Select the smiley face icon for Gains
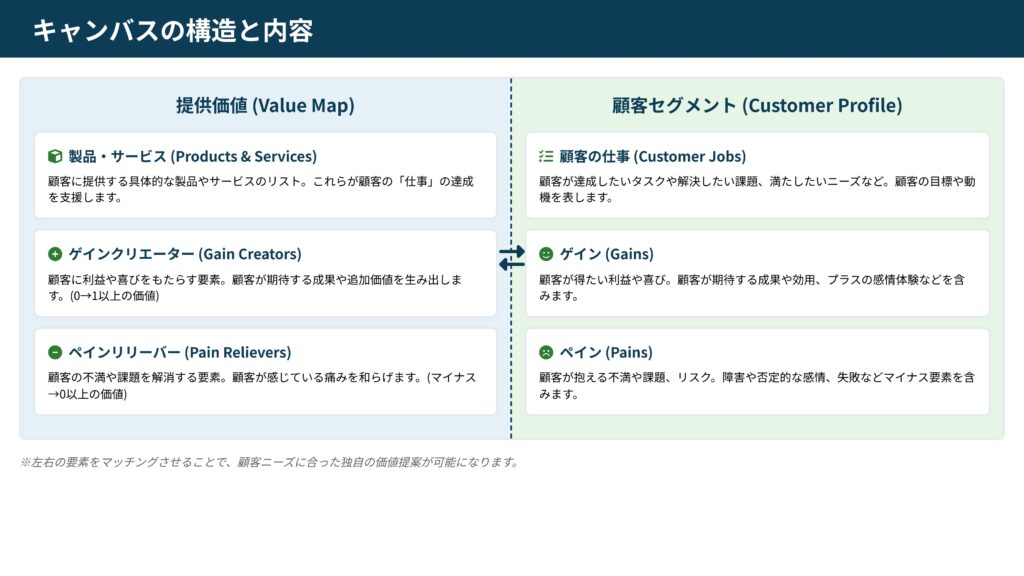Viewport: 1024px width, 576px height. click(x=546, y=254)
